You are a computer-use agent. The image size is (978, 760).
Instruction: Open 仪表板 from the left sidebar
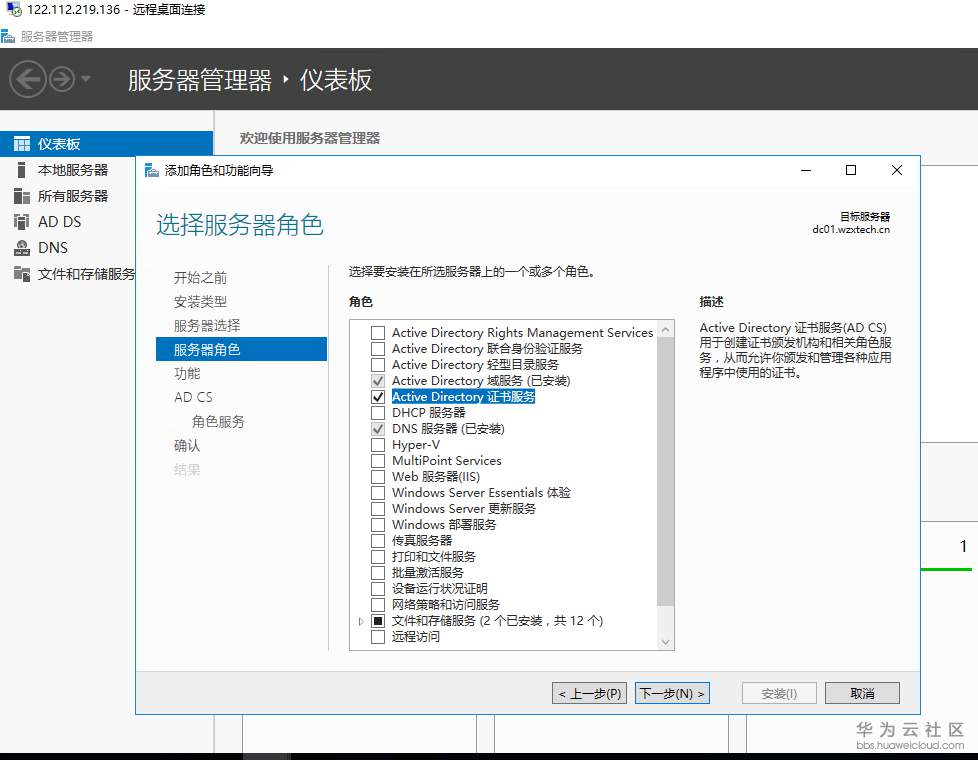60,142
